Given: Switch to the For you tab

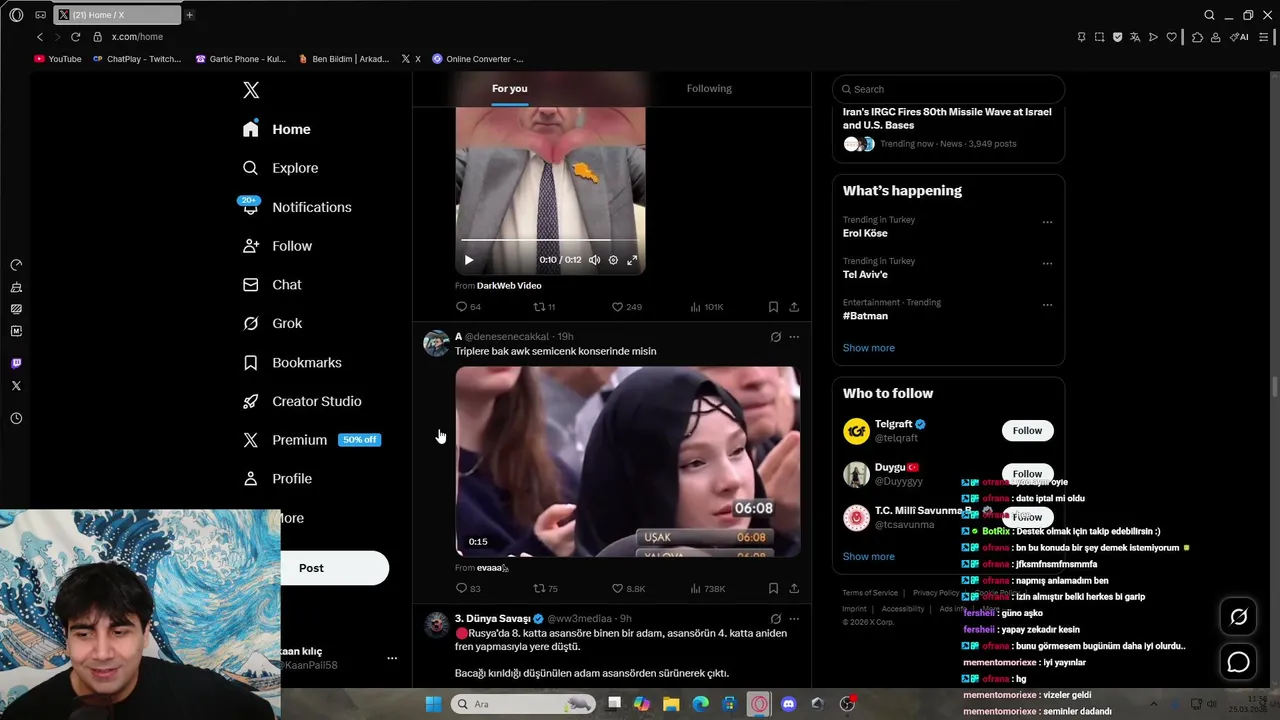Looking at the screenshot, I should click(509, 89).
